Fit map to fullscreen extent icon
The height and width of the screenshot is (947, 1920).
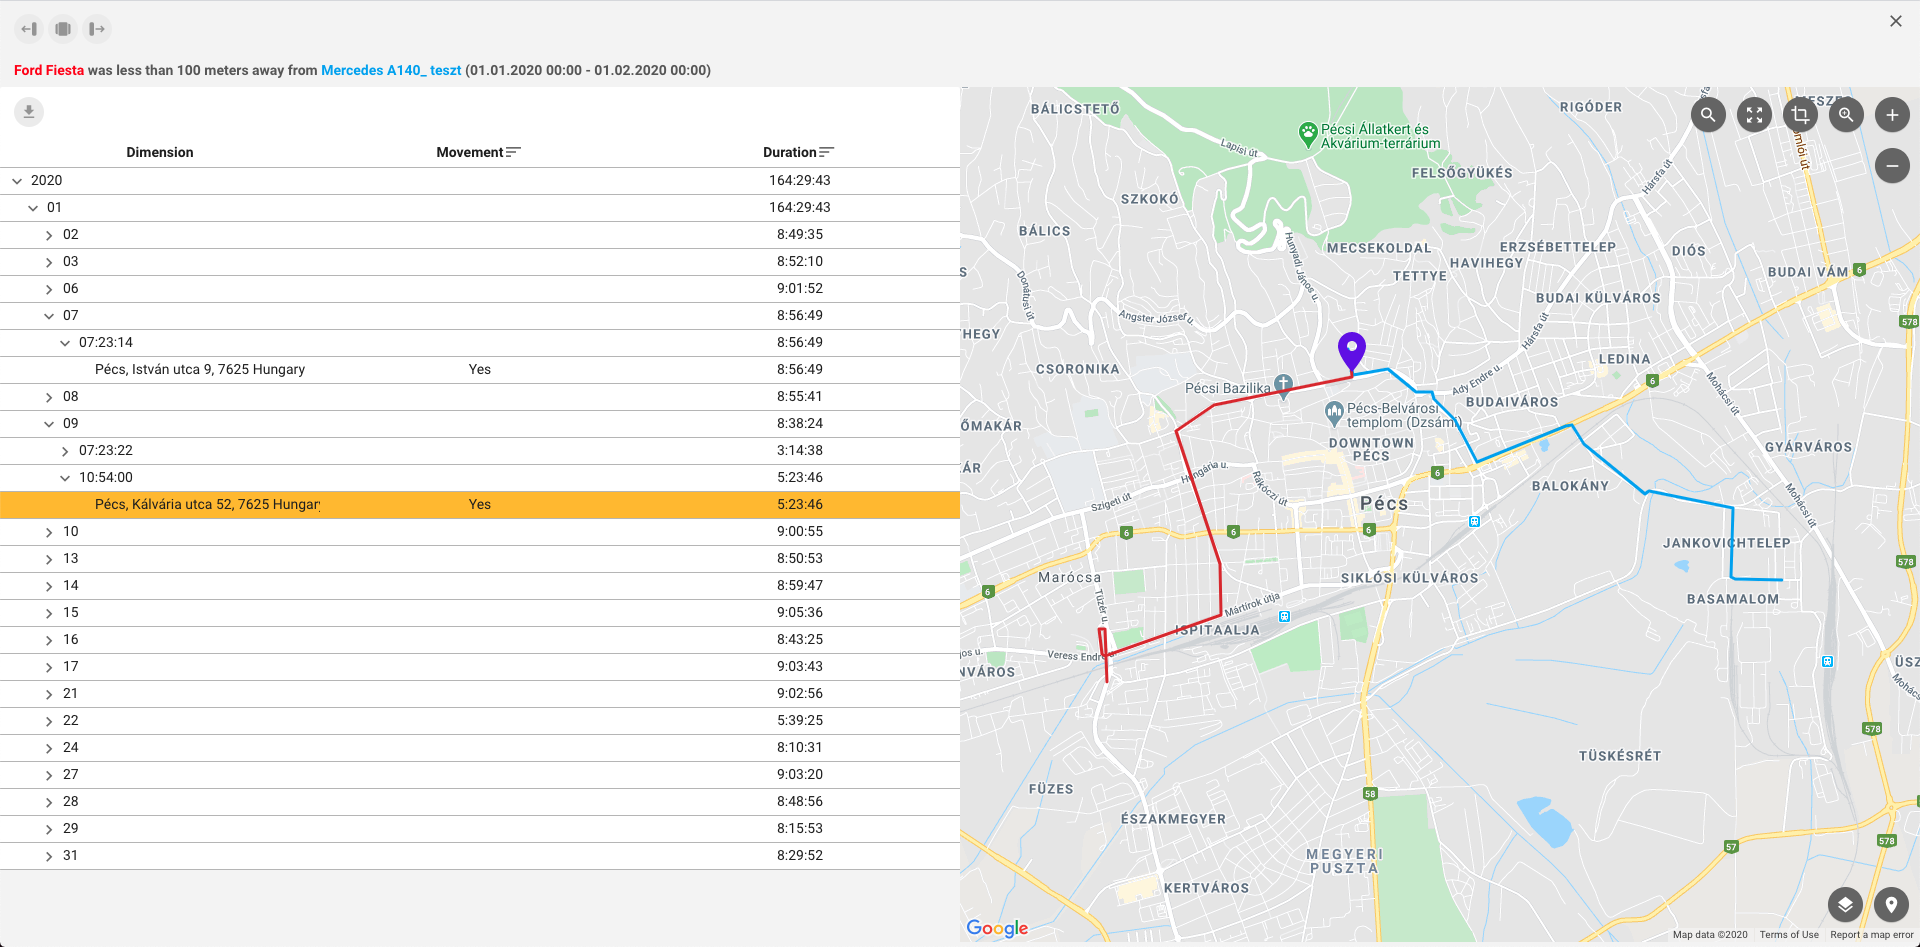(x=1754, y=115)
